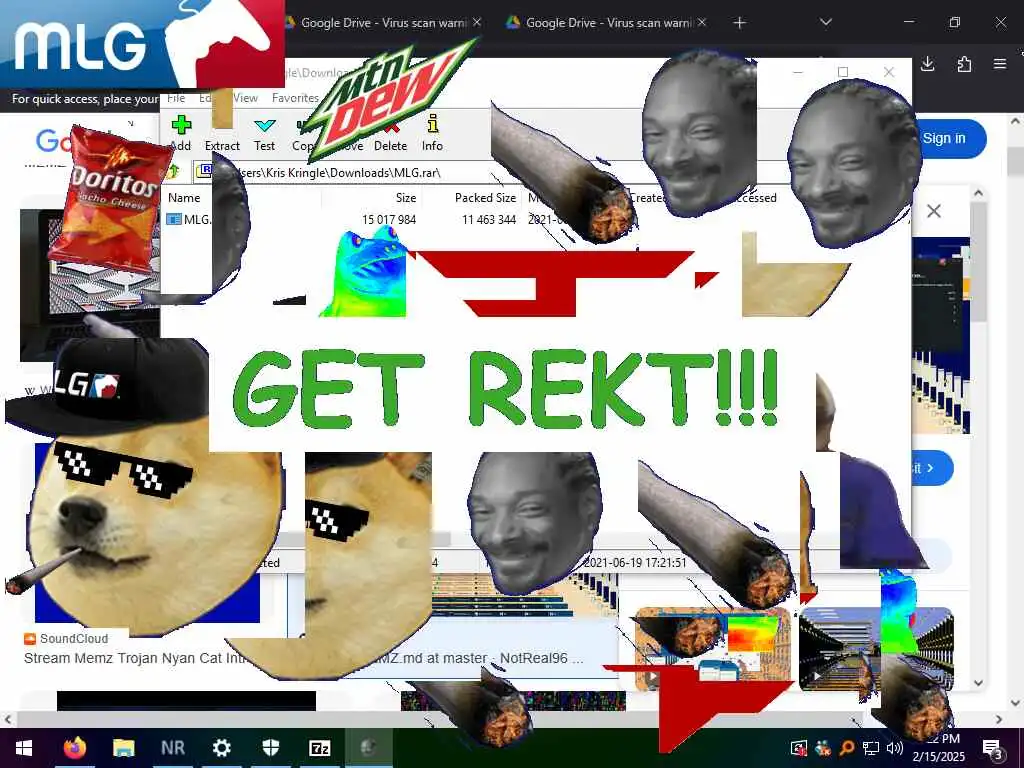
Task: Switch to the first Google Drive Virus scan tab
Action: pos(384,23)
